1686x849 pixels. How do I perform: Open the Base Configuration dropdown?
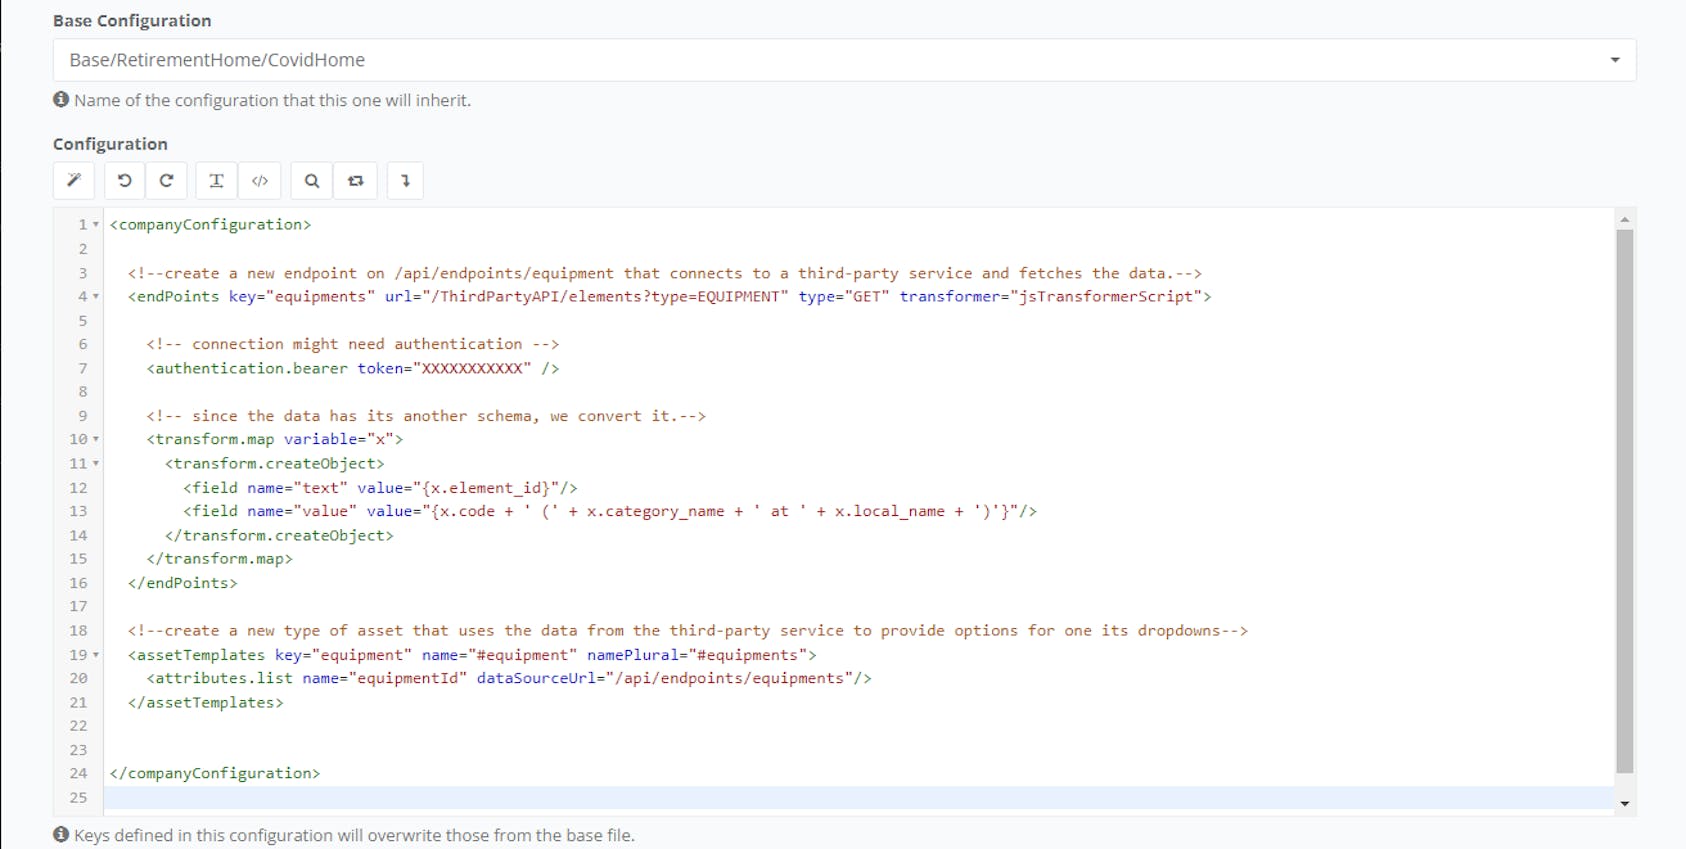tap(844, 60)
